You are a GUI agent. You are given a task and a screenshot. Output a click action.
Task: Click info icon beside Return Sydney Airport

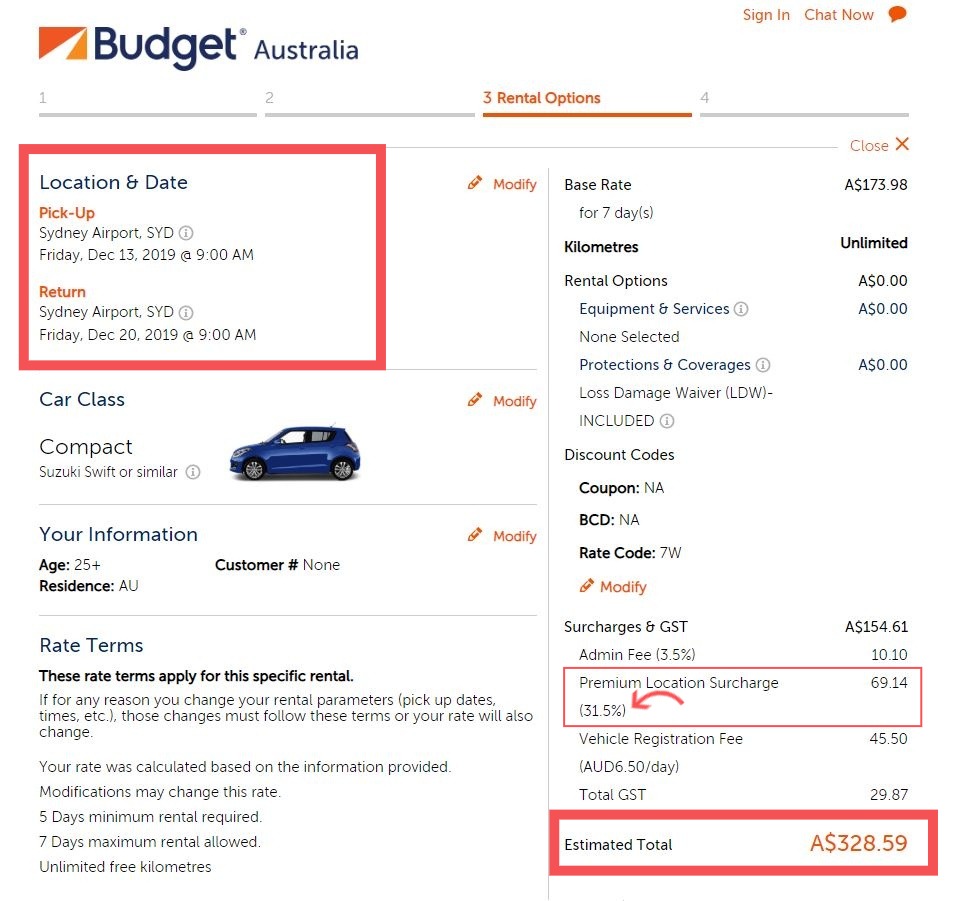click(186, 312)
